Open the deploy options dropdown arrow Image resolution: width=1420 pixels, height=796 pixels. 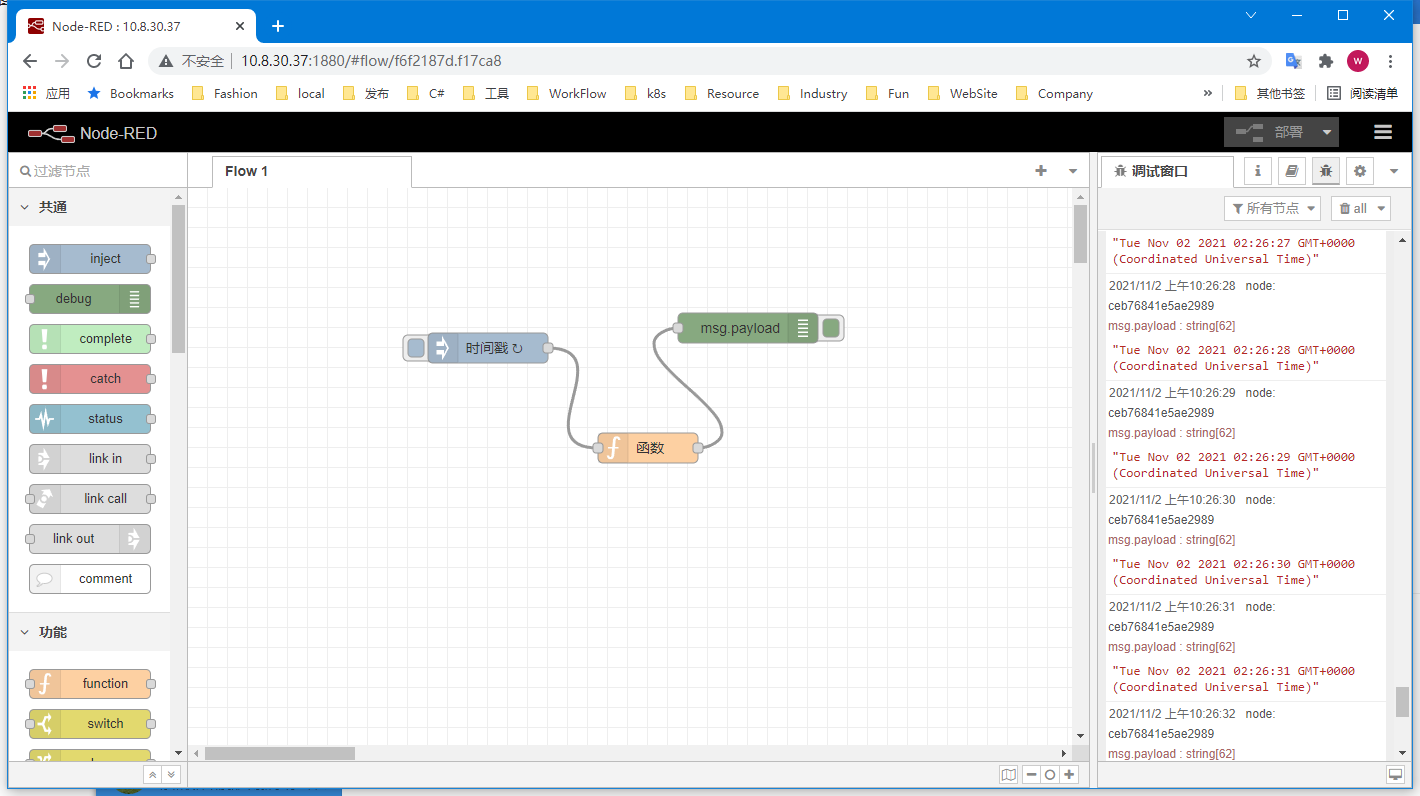(x=1326, y=132)
